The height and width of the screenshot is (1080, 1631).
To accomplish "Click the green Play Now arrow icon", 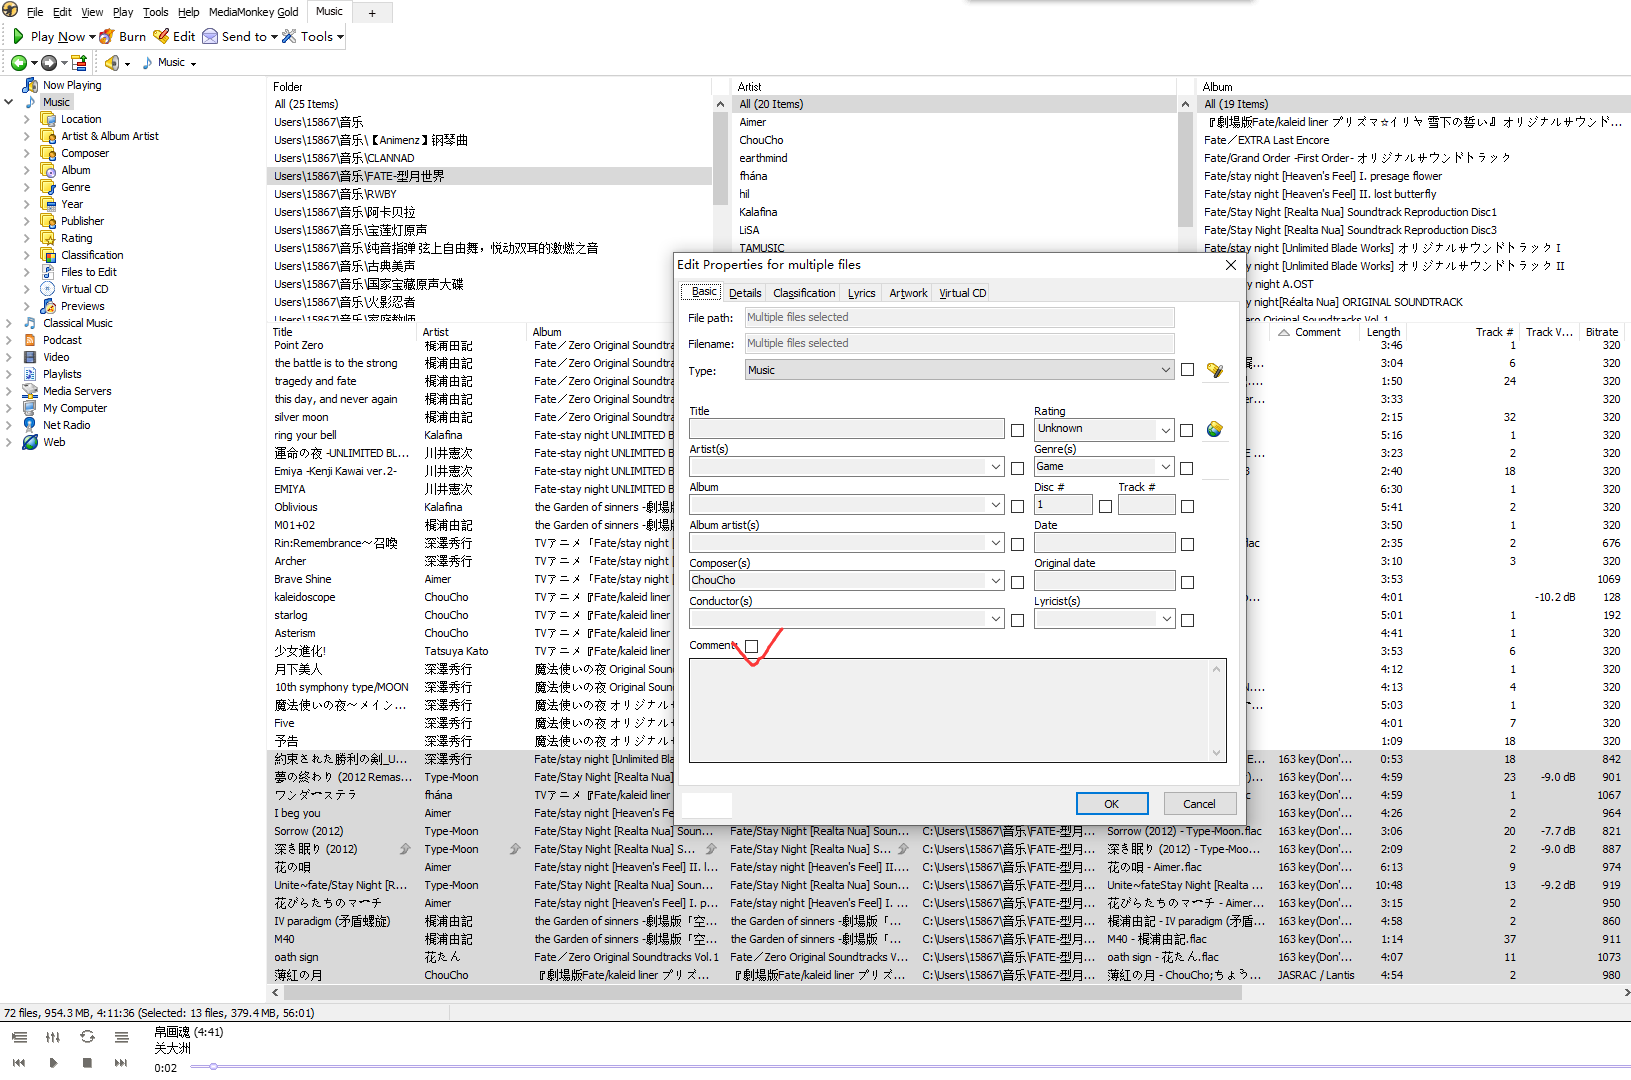I will [x=17, y=36].
